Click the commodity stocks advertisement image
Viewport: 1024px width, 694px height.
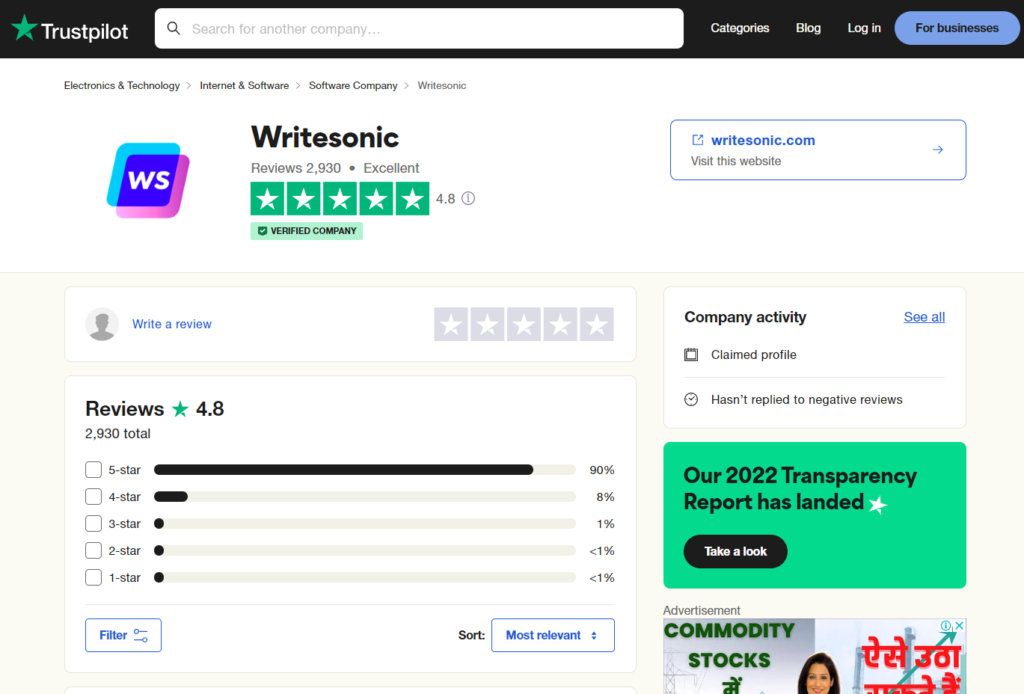(x=814, y=656)
